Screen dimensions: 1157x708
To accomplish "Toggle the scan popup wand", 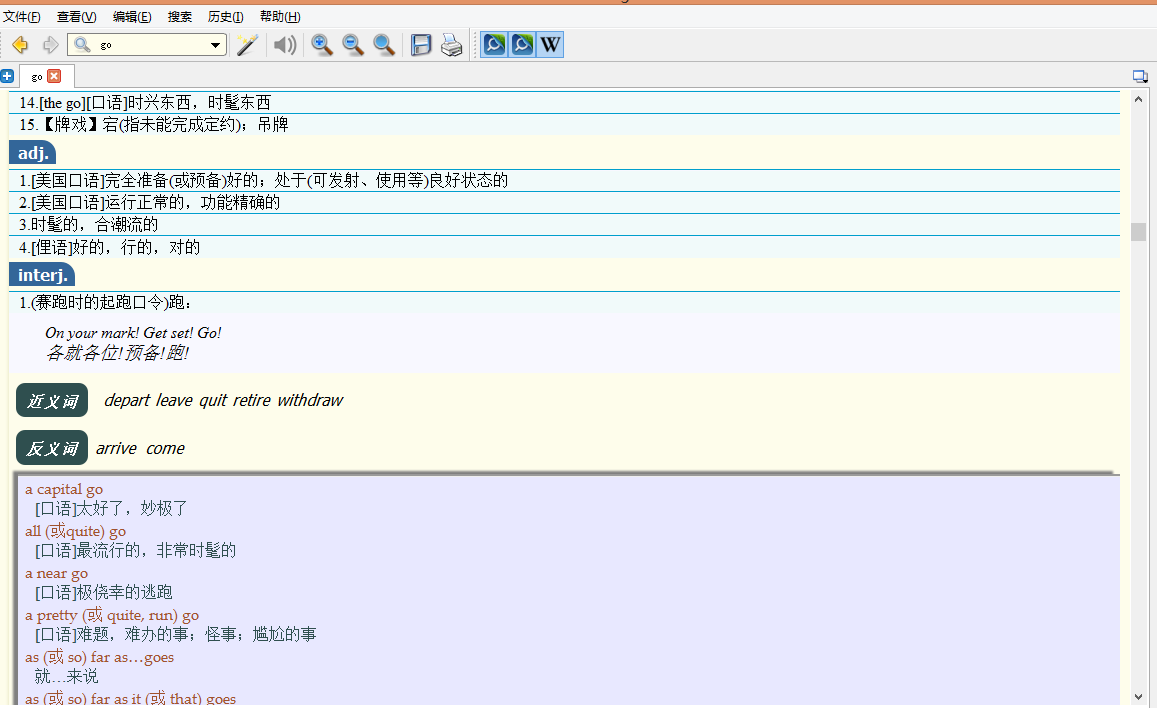I will coord(247,45).
